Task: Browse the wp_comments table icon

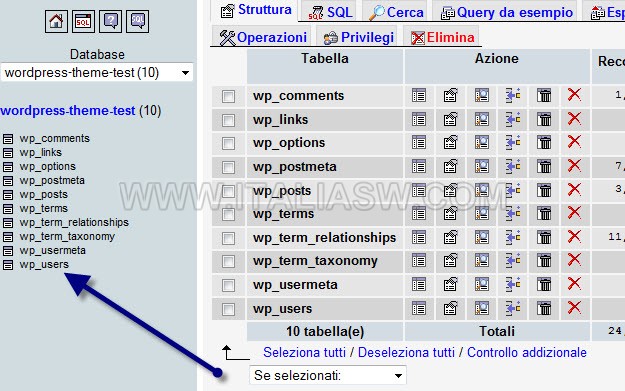Action: (x=419, y=96)
